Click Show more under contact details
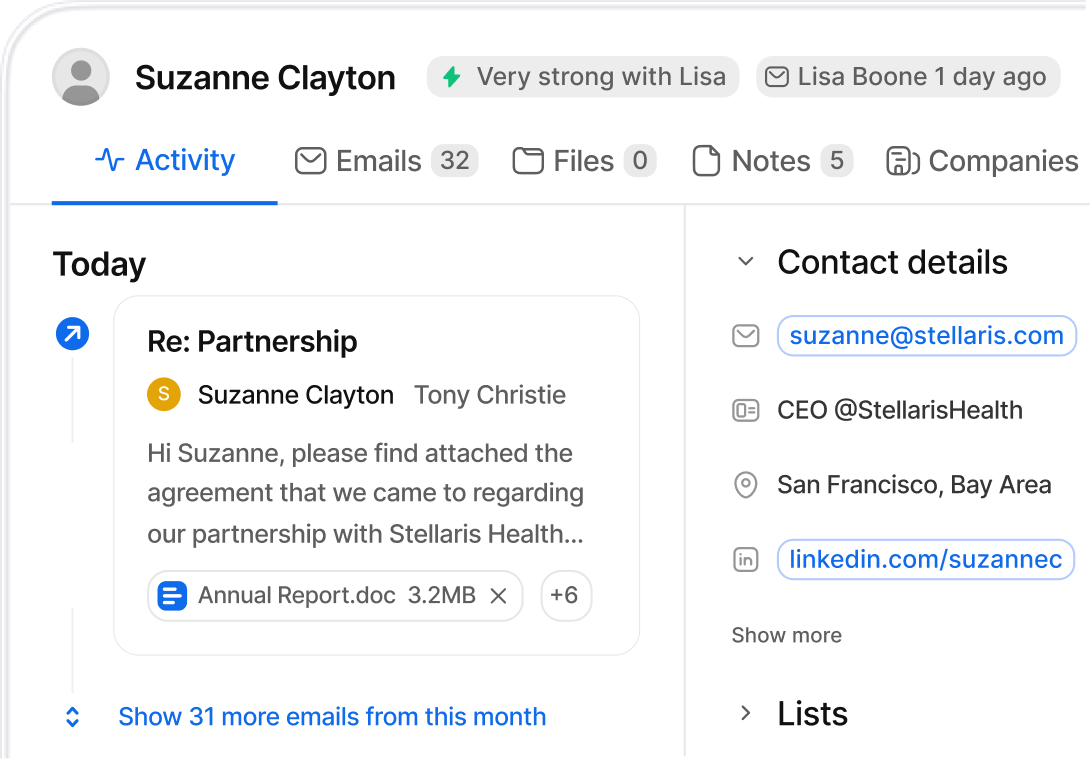Image resolution: width=1090 pixels, height=759 pixels. click(x=786, y=636)
